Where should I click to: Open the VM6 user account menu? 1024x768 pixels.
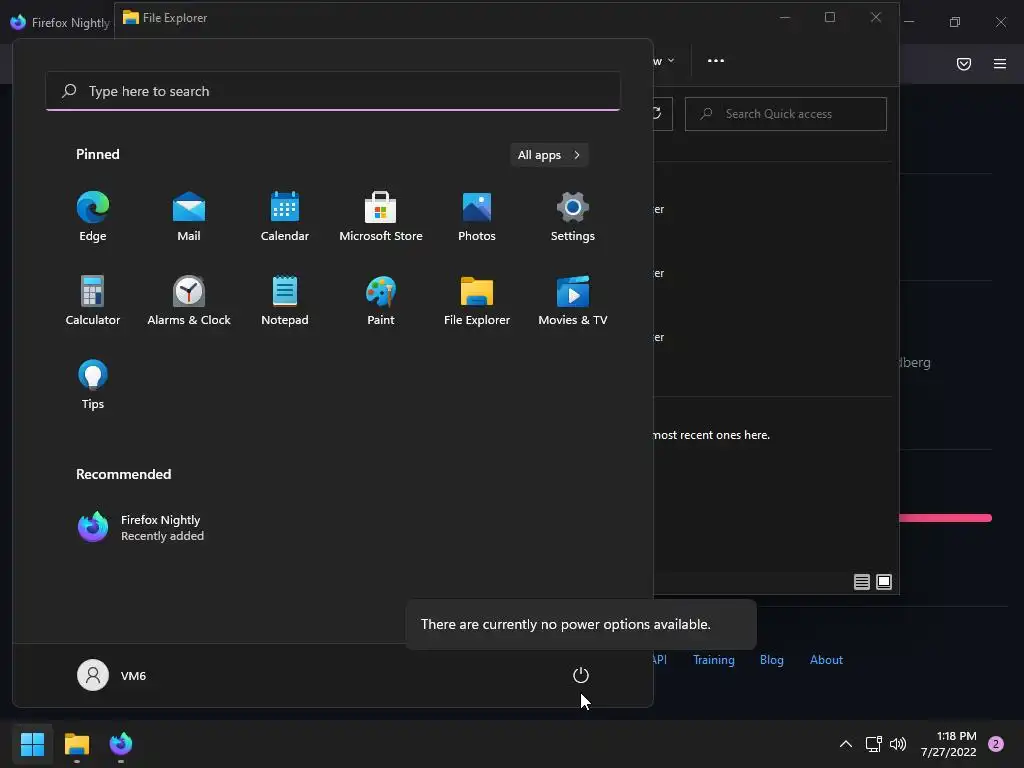point(112,675)
